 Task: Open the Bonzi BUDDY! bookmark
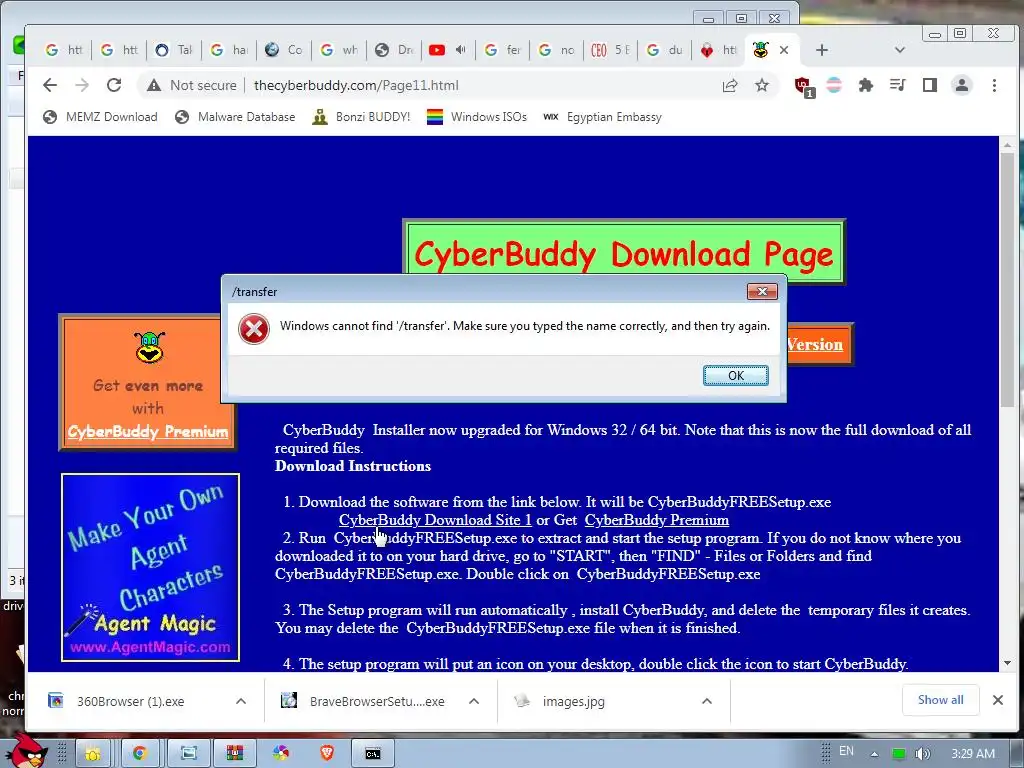pyautogui.click(x=361, y=117)
